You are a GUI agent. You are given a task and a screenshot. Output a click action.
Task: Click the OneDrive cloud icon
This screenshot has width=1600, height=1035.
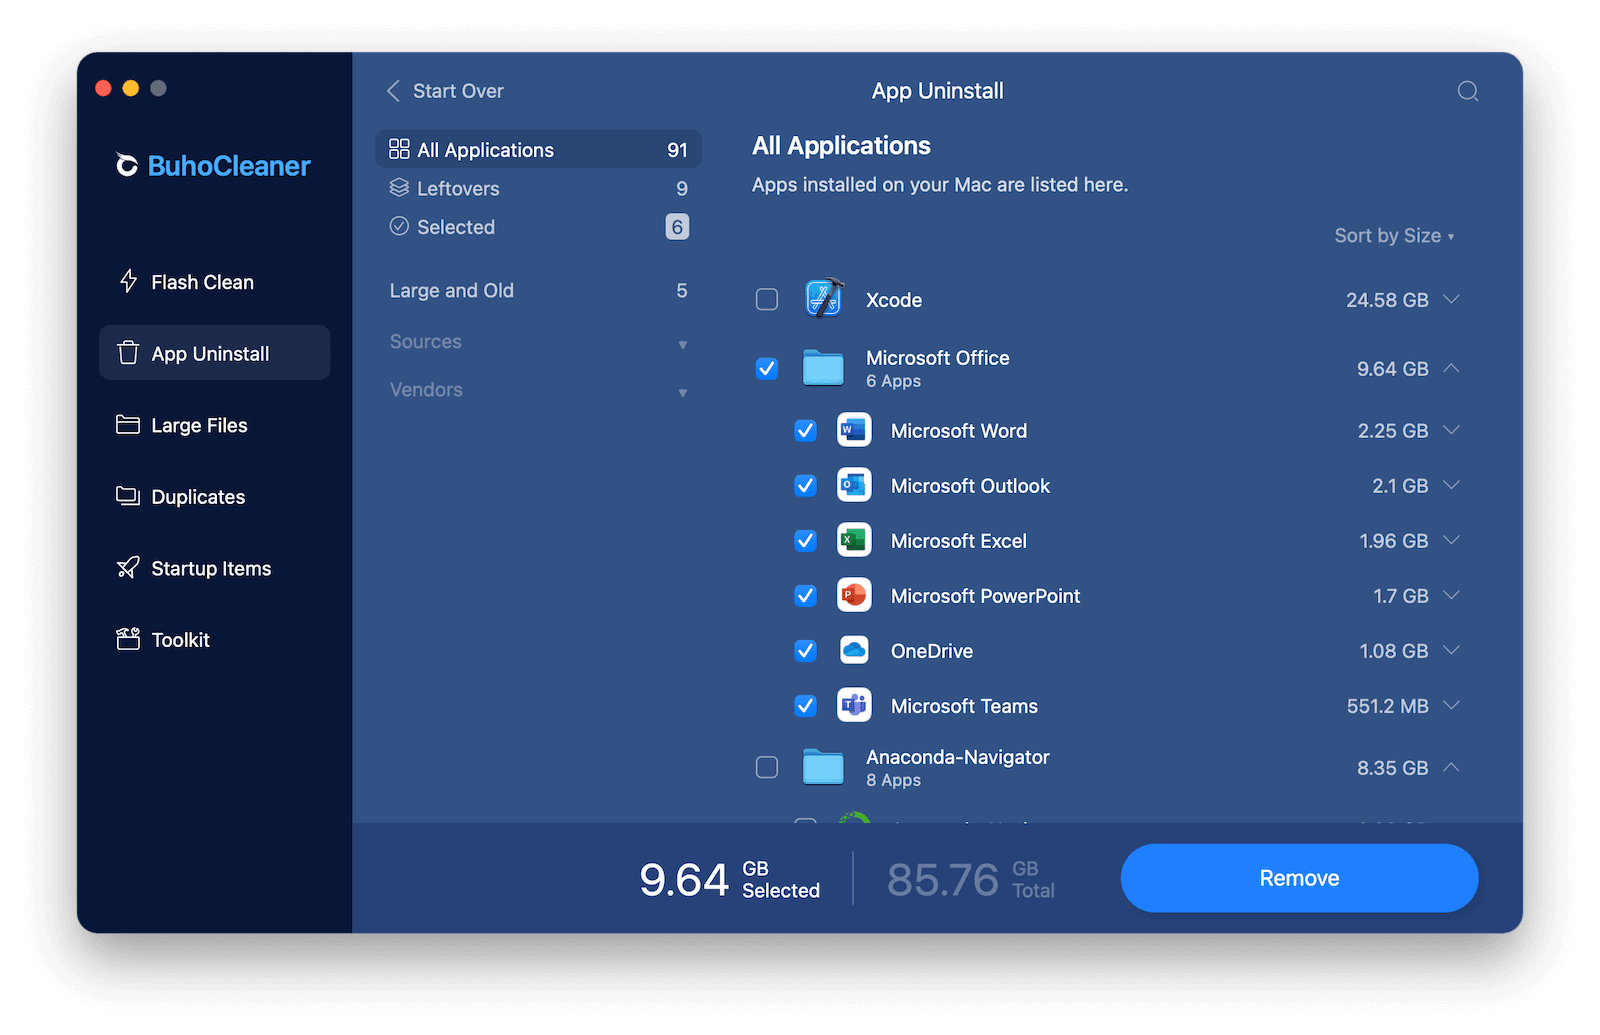point(853,651)
